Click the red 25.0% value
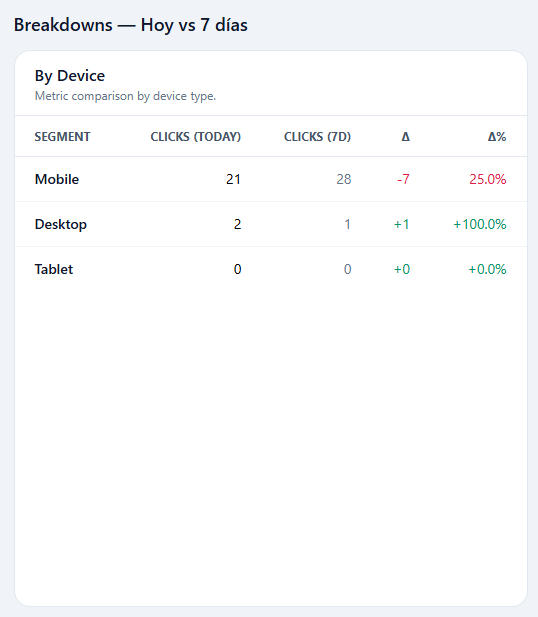Viewport: 538px width, 617px height. point(488,179)
